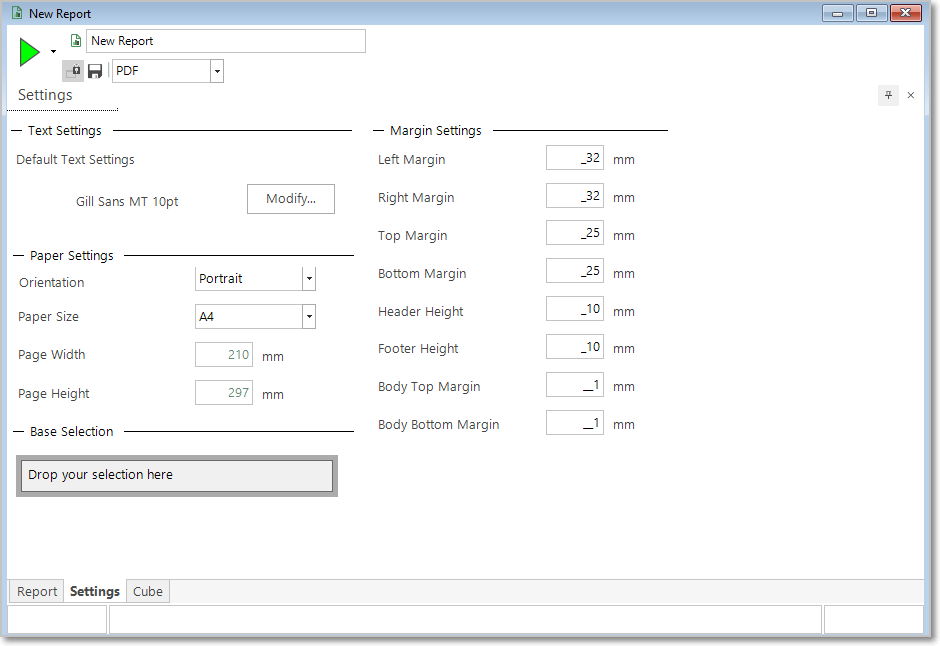Click the Page Height field
Viewport: 940px width, 646px height.
tap(224, 393)
